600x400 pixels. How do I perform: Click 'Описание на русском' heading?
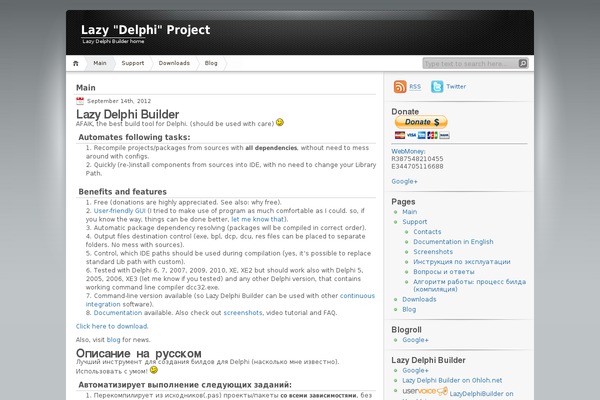pyautogui.click(x=139, y=353)
